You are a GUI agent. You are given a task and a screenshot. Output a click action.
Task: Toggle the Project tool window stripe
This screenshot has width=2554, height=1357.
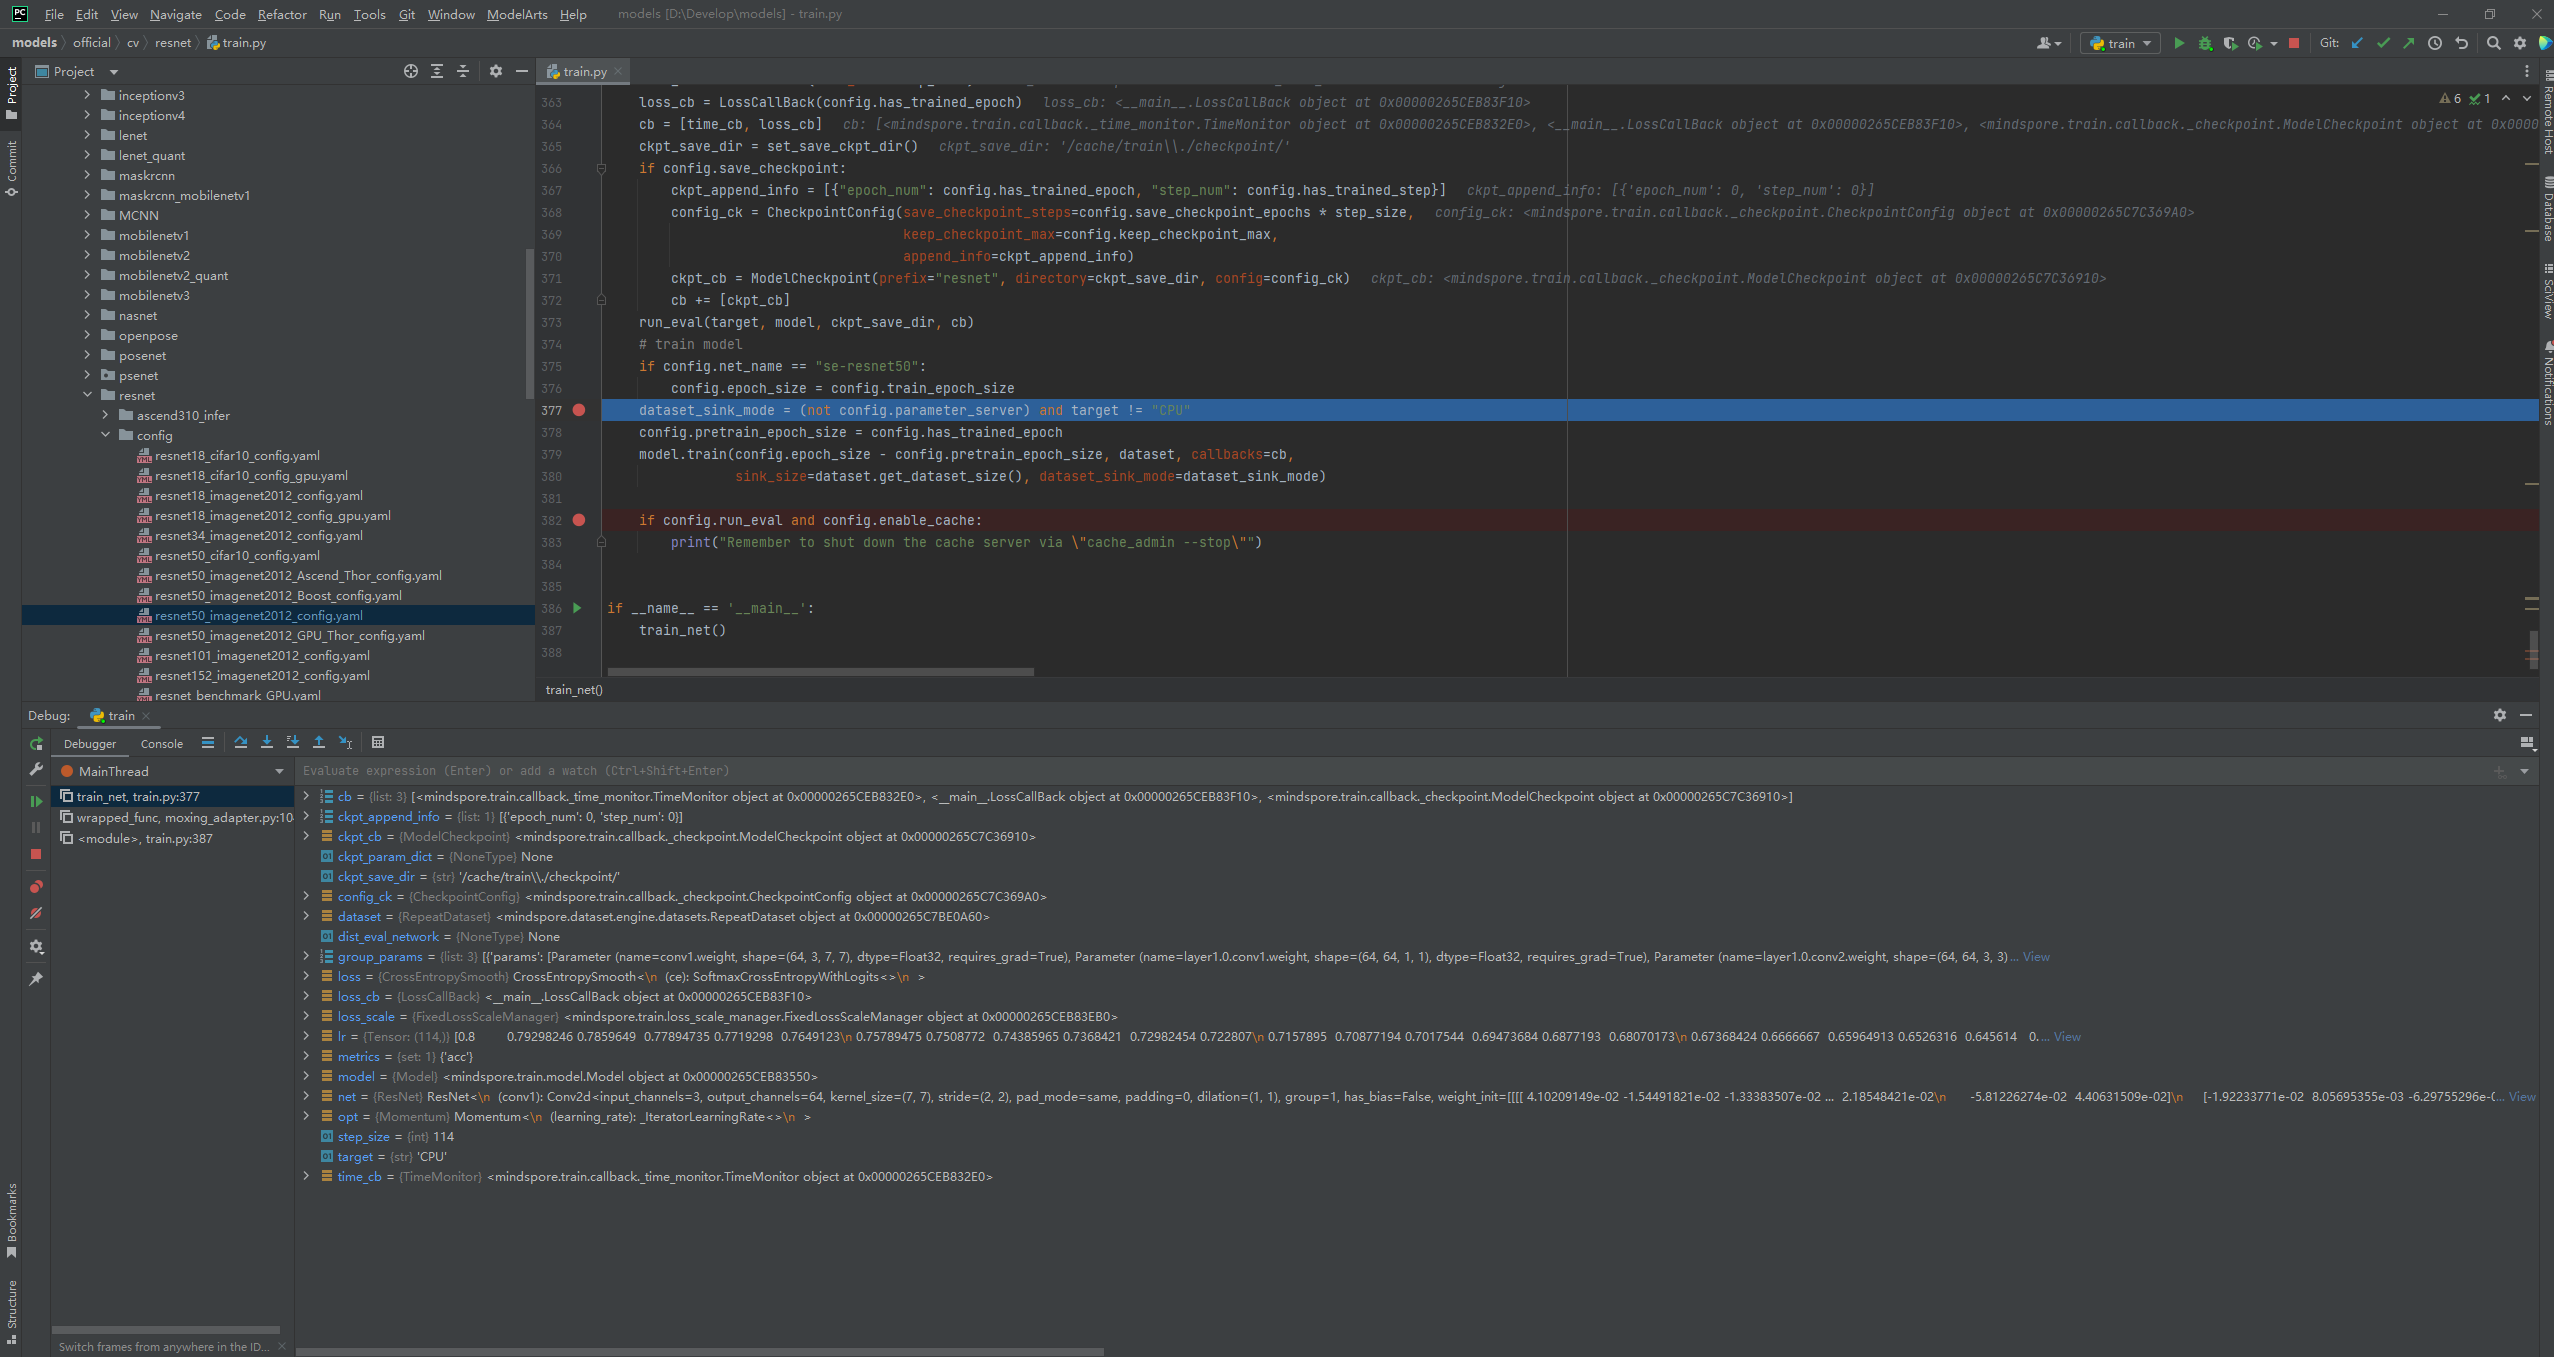point(11,92)
